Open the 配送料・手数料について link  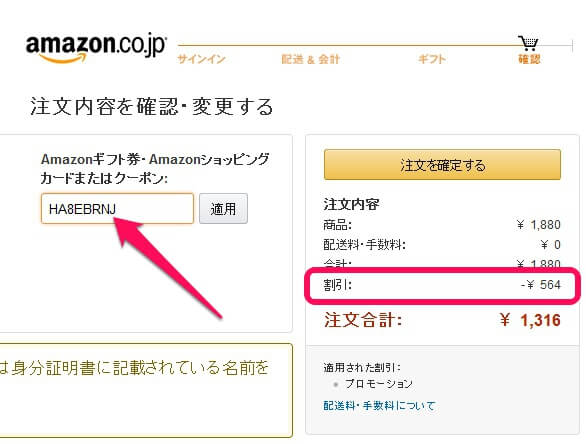[x=379, y=406]
